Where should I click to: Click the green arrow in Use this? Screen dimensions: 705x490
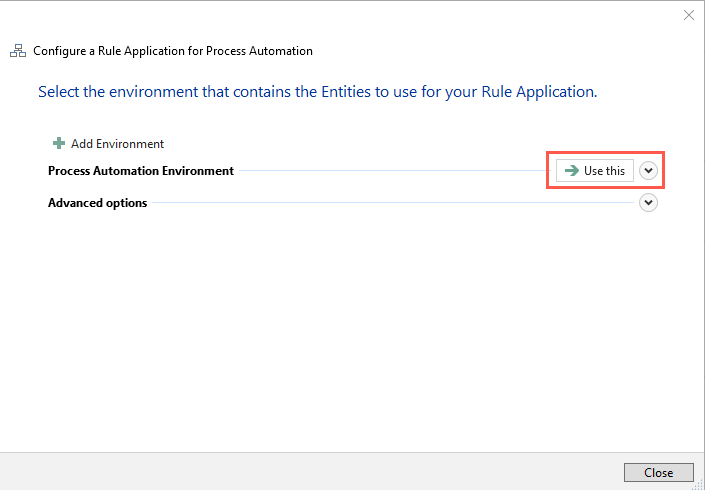(x=572, y=171)
